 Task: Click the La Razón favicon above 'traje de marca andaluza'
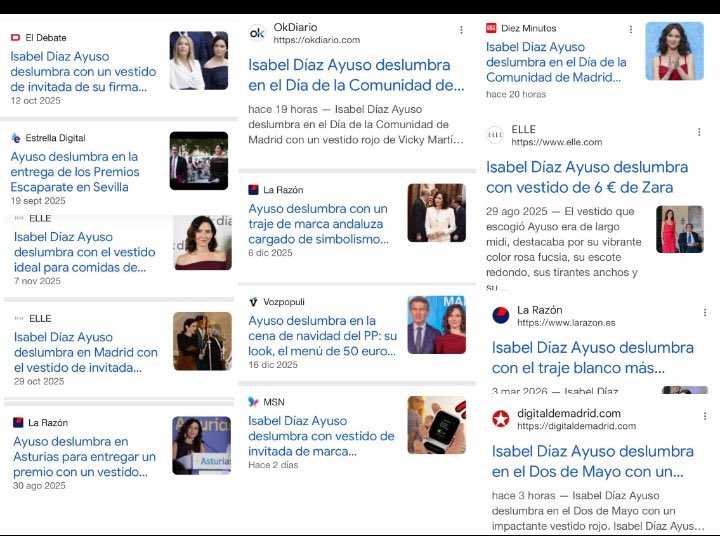click(253, 190)
